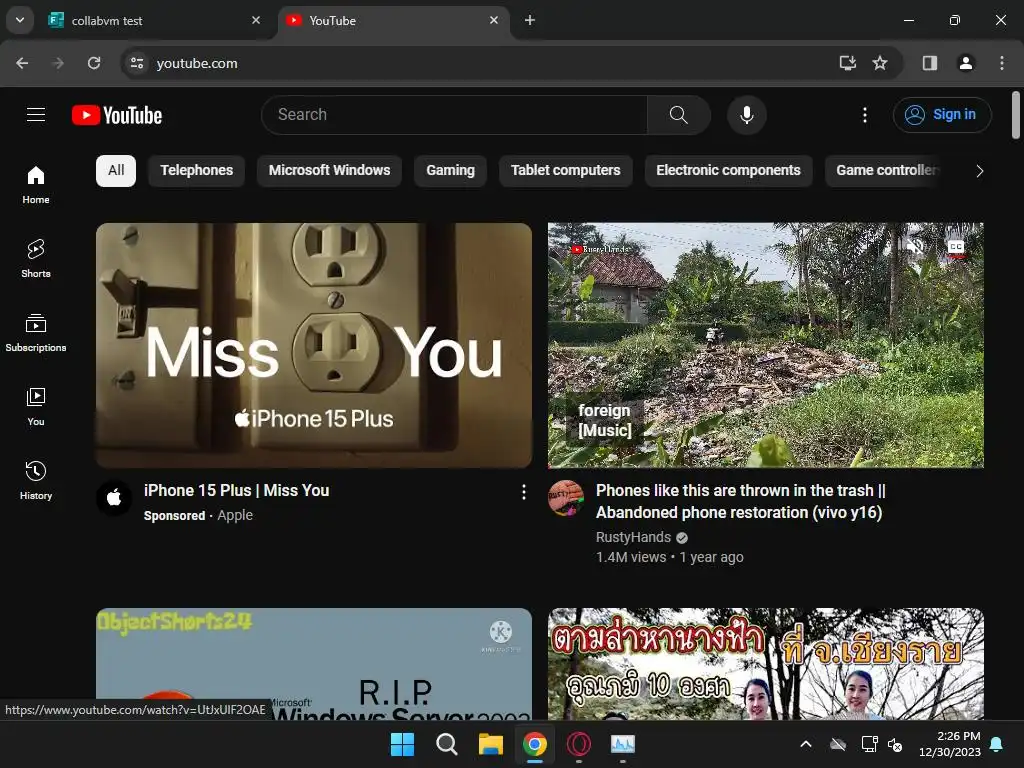Open R.I.P Windows Server thumbnail

(x=314, y=664)
